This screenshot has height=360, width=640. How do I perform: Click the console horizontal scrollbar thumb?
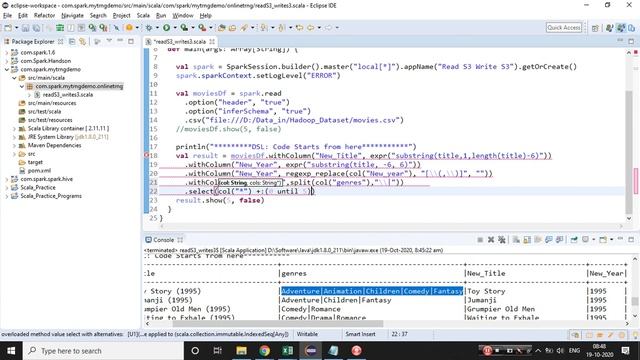[x=278, y=324]
